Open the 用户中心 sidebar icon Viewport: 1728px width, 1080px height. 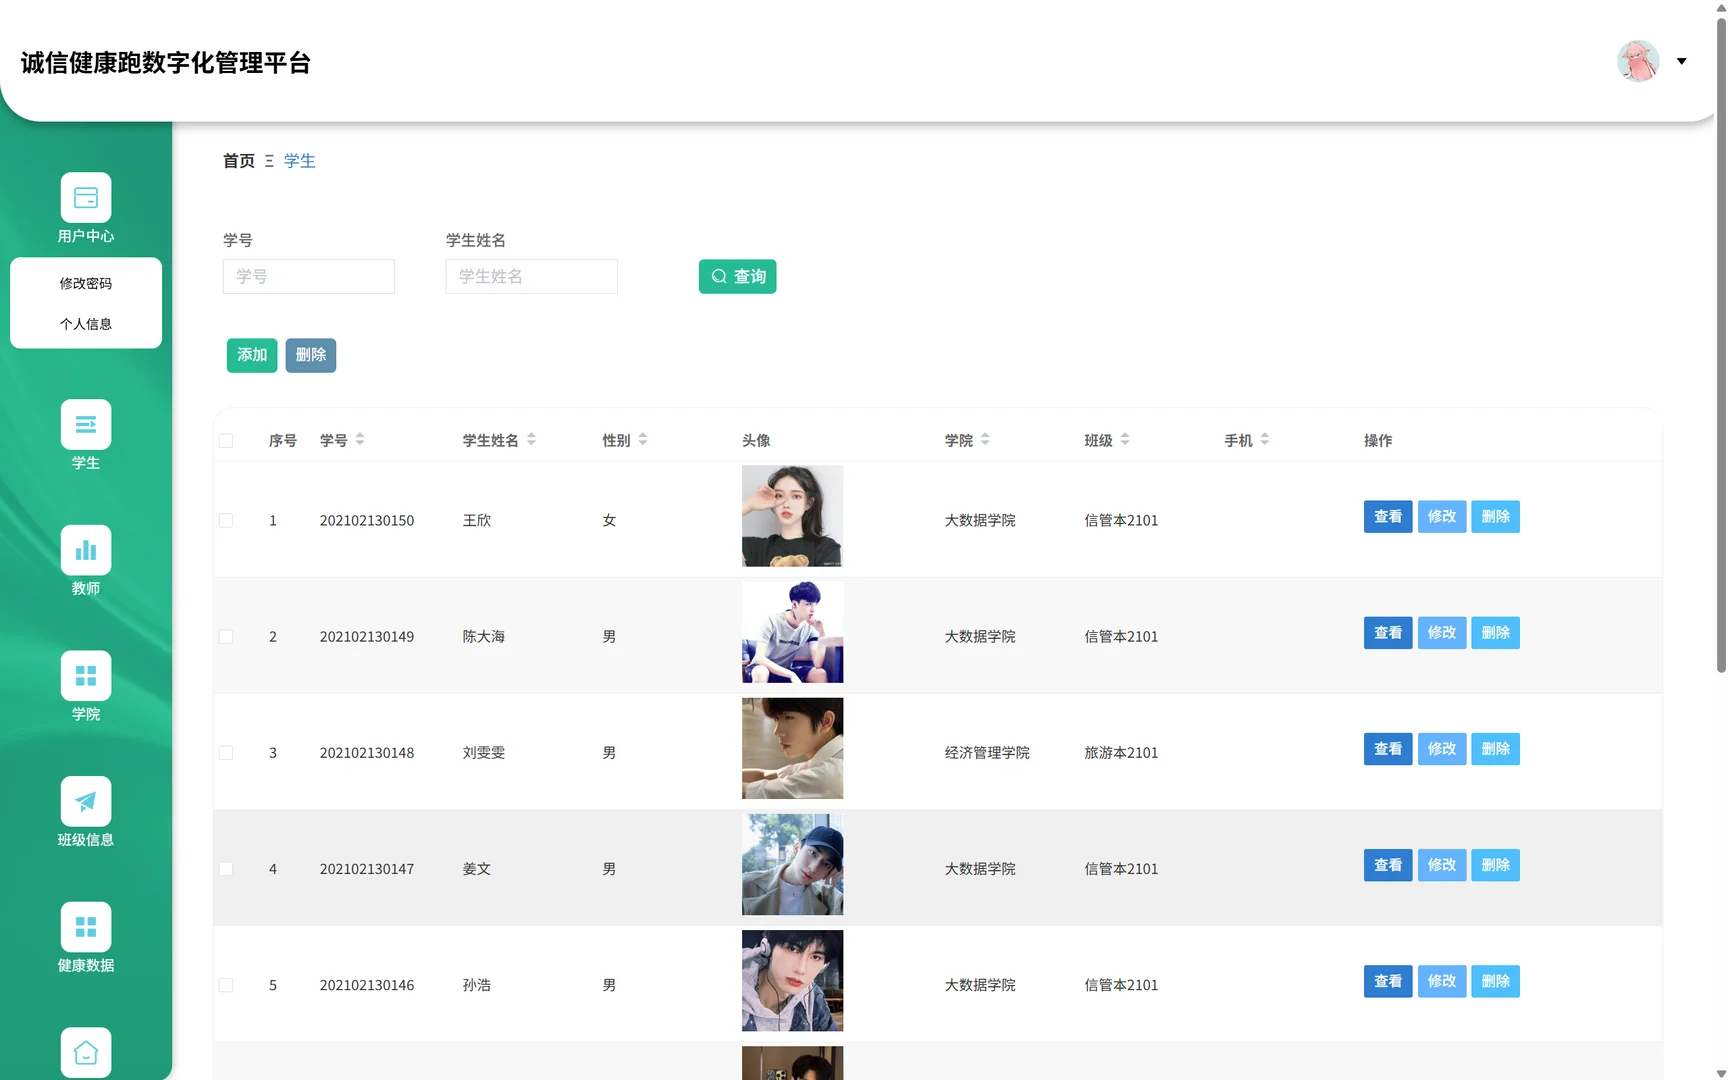click(x=86, y=198)
